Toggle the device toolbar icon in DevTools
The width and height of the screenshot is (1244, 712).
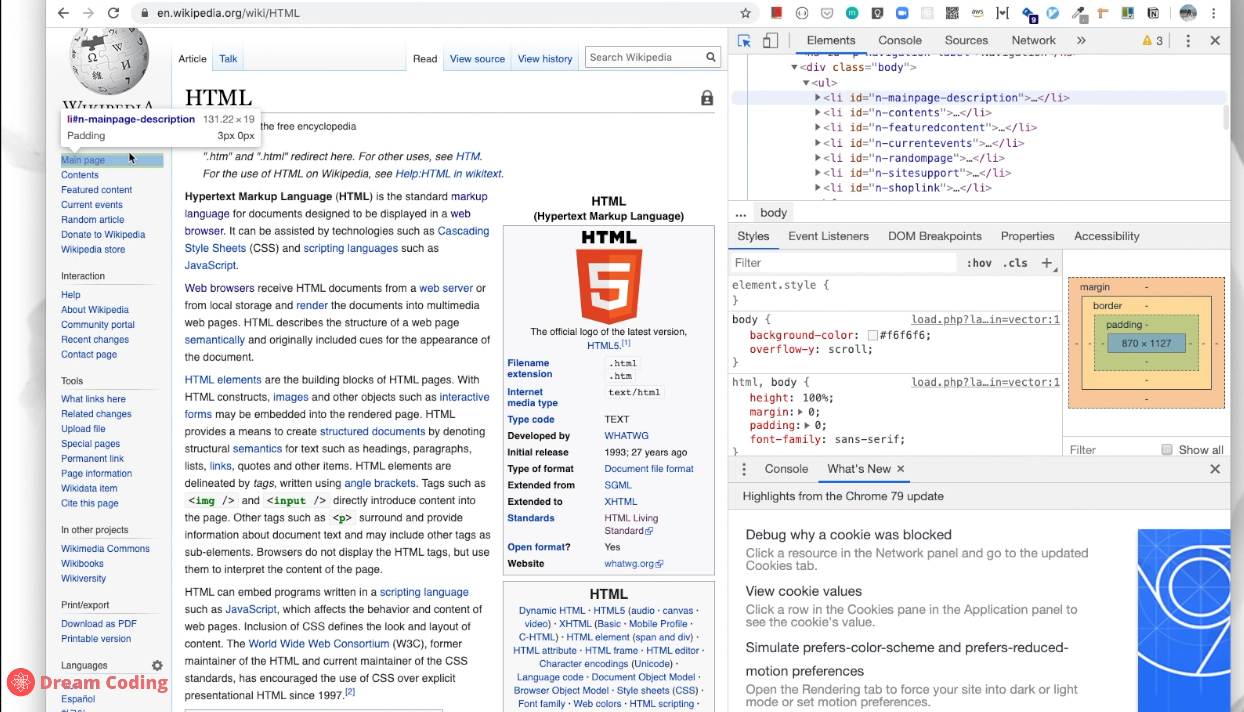pos(770,41)
